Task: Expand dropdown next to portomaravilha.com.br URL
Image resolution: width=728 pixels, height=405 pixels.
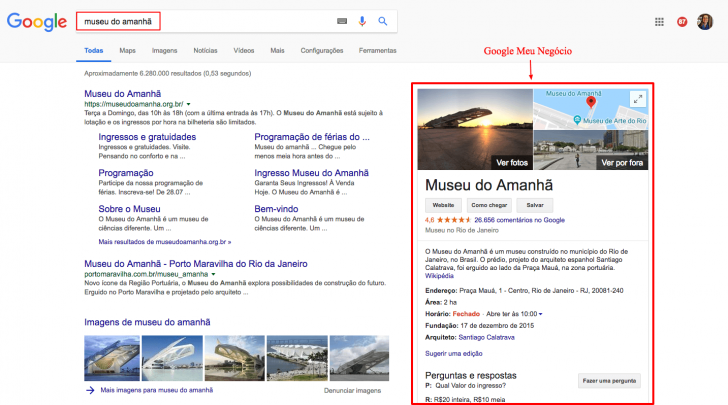Action: [x=213, y=274]
